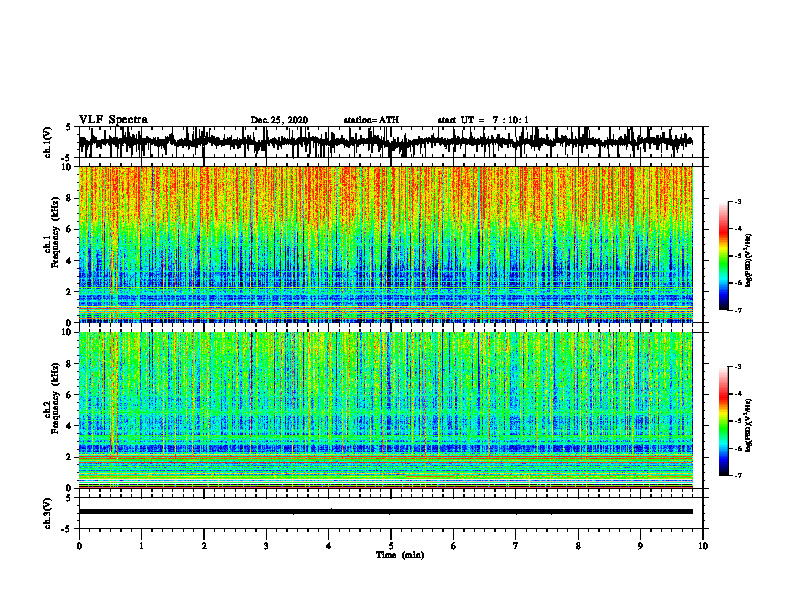This screenshot has width=792, height=612.
Task: Click the '5' tick on ch.1(V) waveform axis
Action: point(68,128)
